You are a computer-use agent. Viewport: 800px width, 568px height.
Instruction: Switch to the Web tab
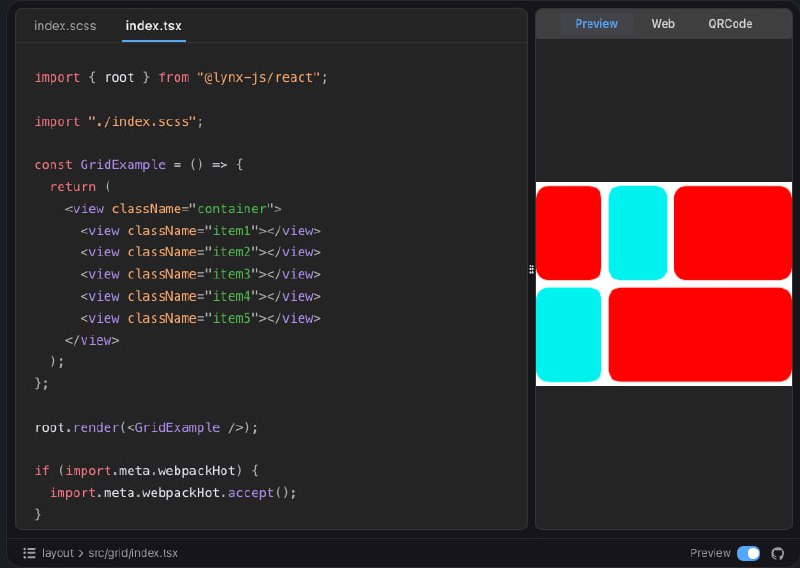(663, 23)
